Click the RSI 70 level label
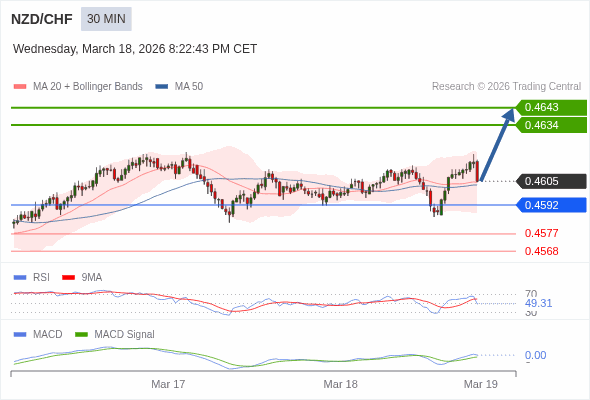The image size is (590, 400). (531, 293)
